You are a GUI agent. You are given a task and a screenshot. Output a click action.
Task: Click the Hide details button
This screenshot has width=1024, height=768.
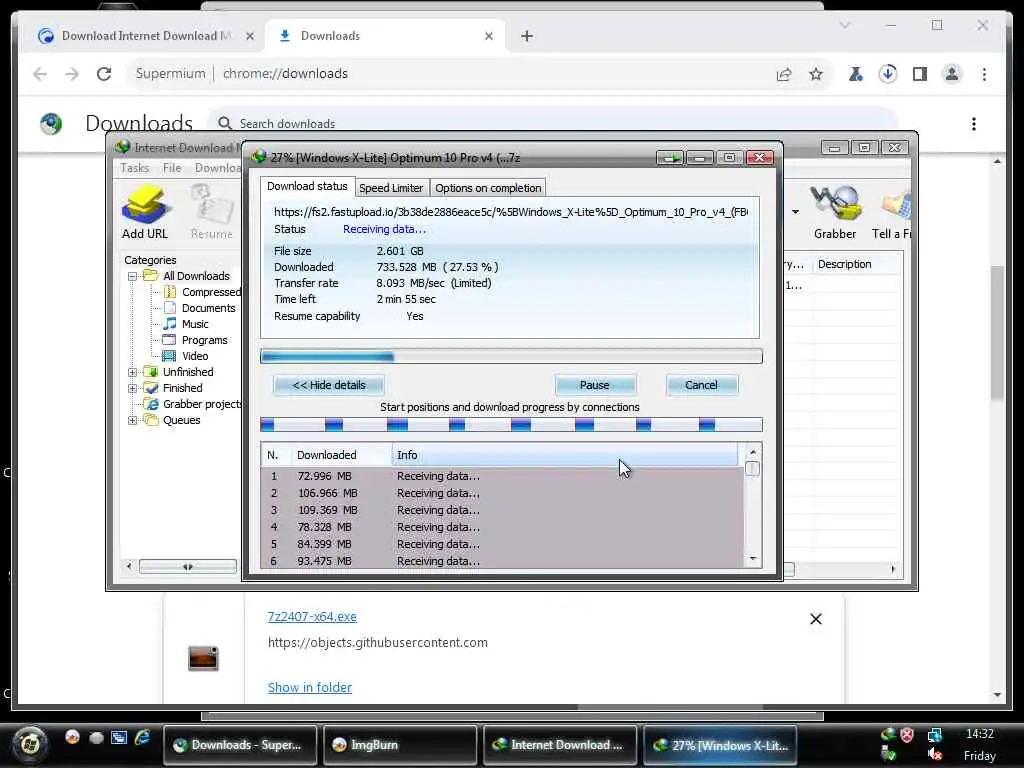pyautogui.click(x=328, y=385)
